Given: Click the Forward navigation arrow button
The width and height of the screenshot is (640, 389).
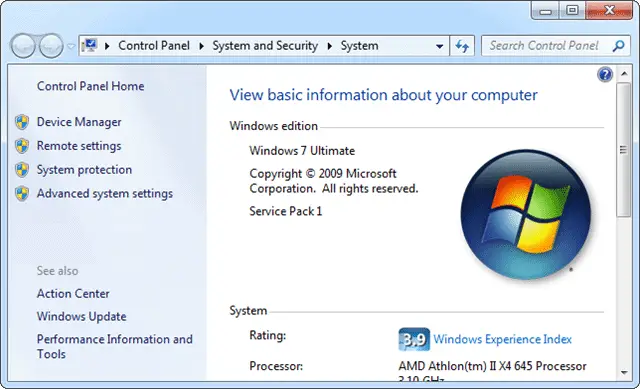Looking at the screenshot, I should [x=51, y=46].
